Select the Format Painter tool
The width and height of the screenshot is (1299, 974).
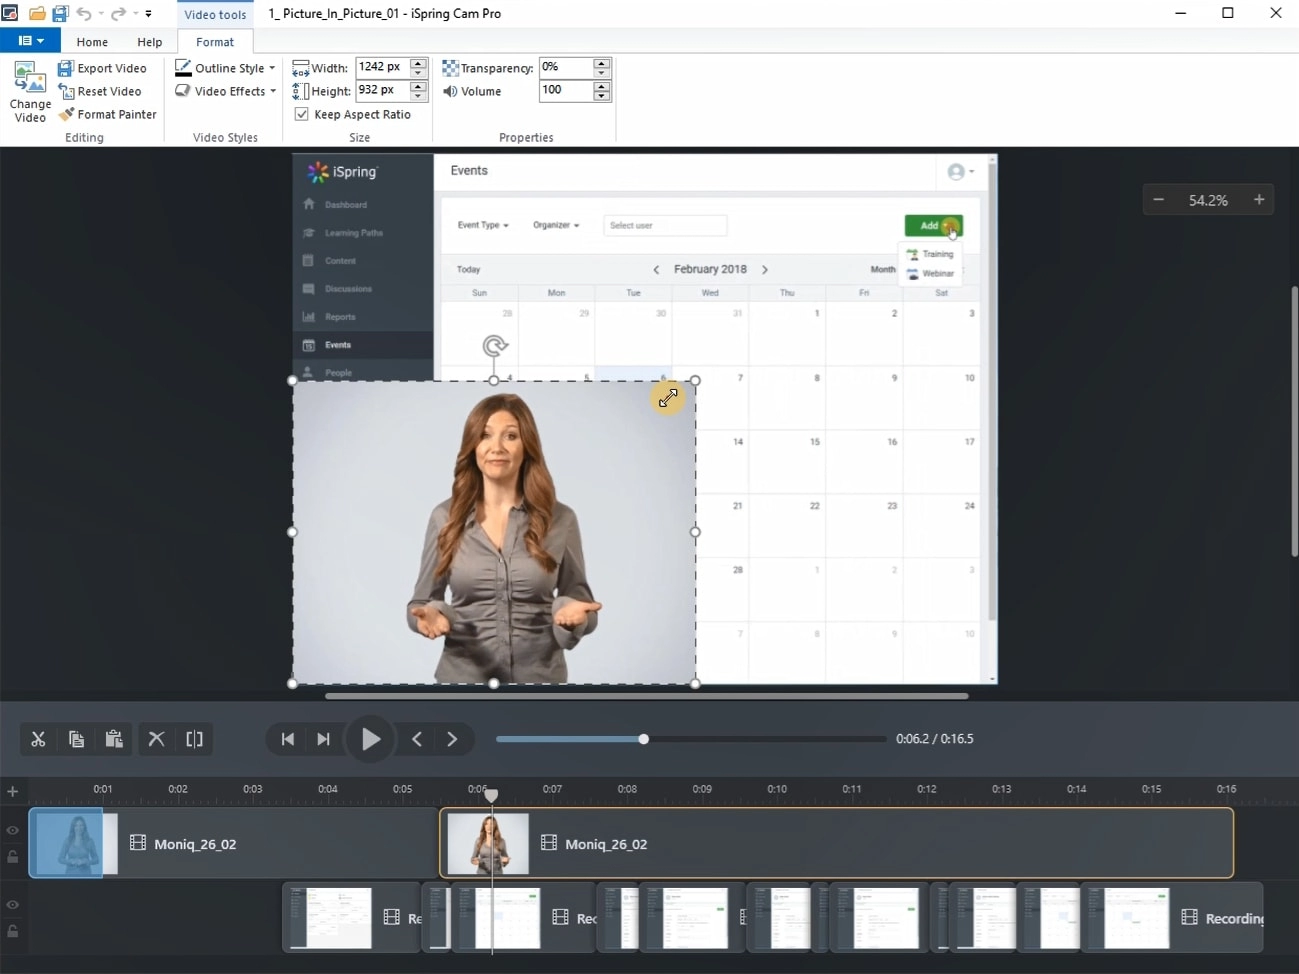[x=107, y=114]
